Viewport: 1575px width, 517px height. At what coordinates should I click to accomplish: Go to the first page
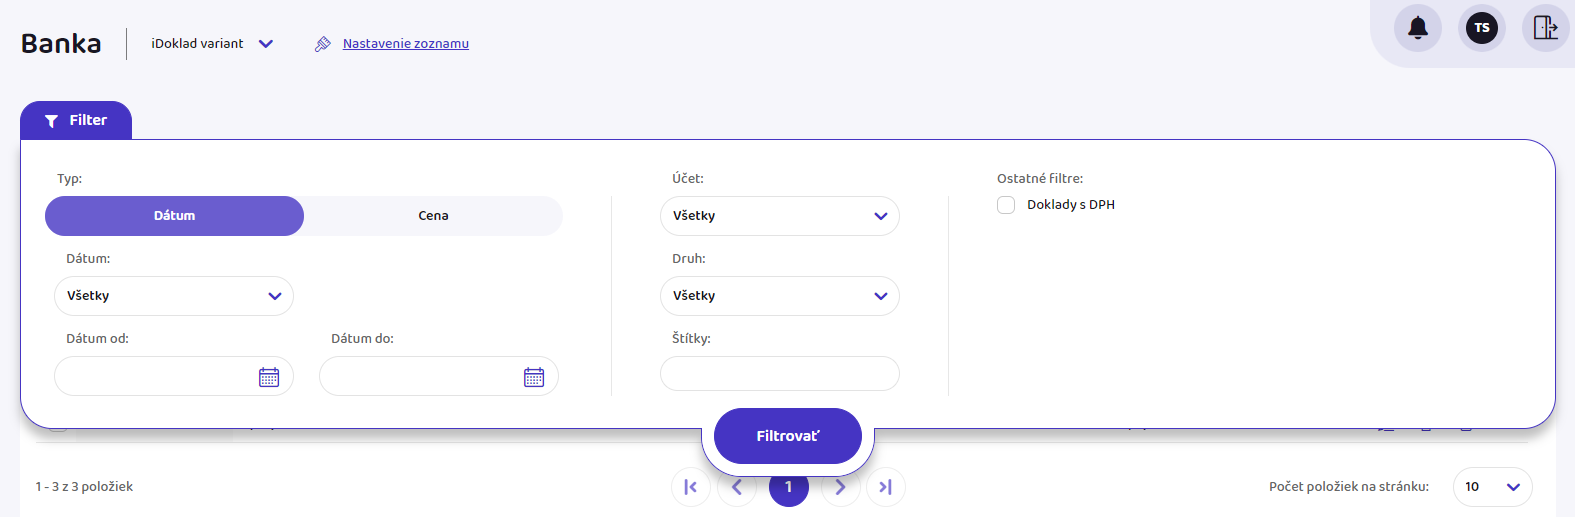pyautogui.click(x=690, y=487)
